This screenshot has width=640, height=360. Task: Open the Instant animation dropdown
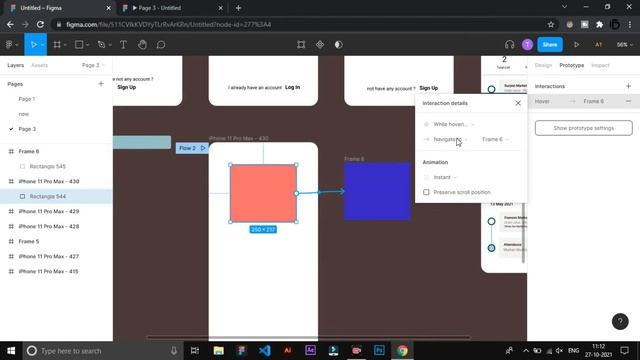[x=444, y=177]
